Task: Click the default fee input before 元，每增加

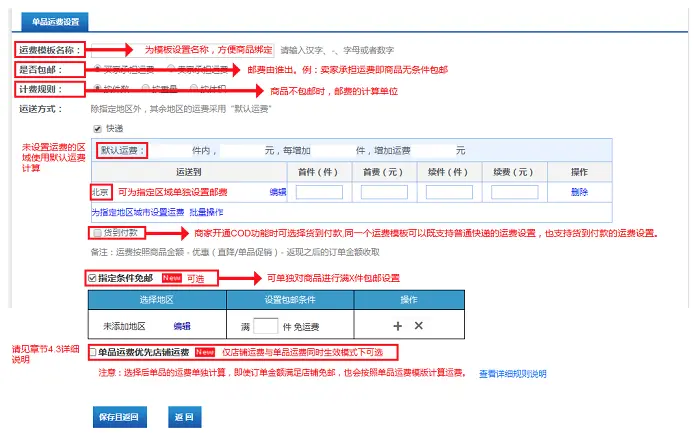Action: pos(241,151)
